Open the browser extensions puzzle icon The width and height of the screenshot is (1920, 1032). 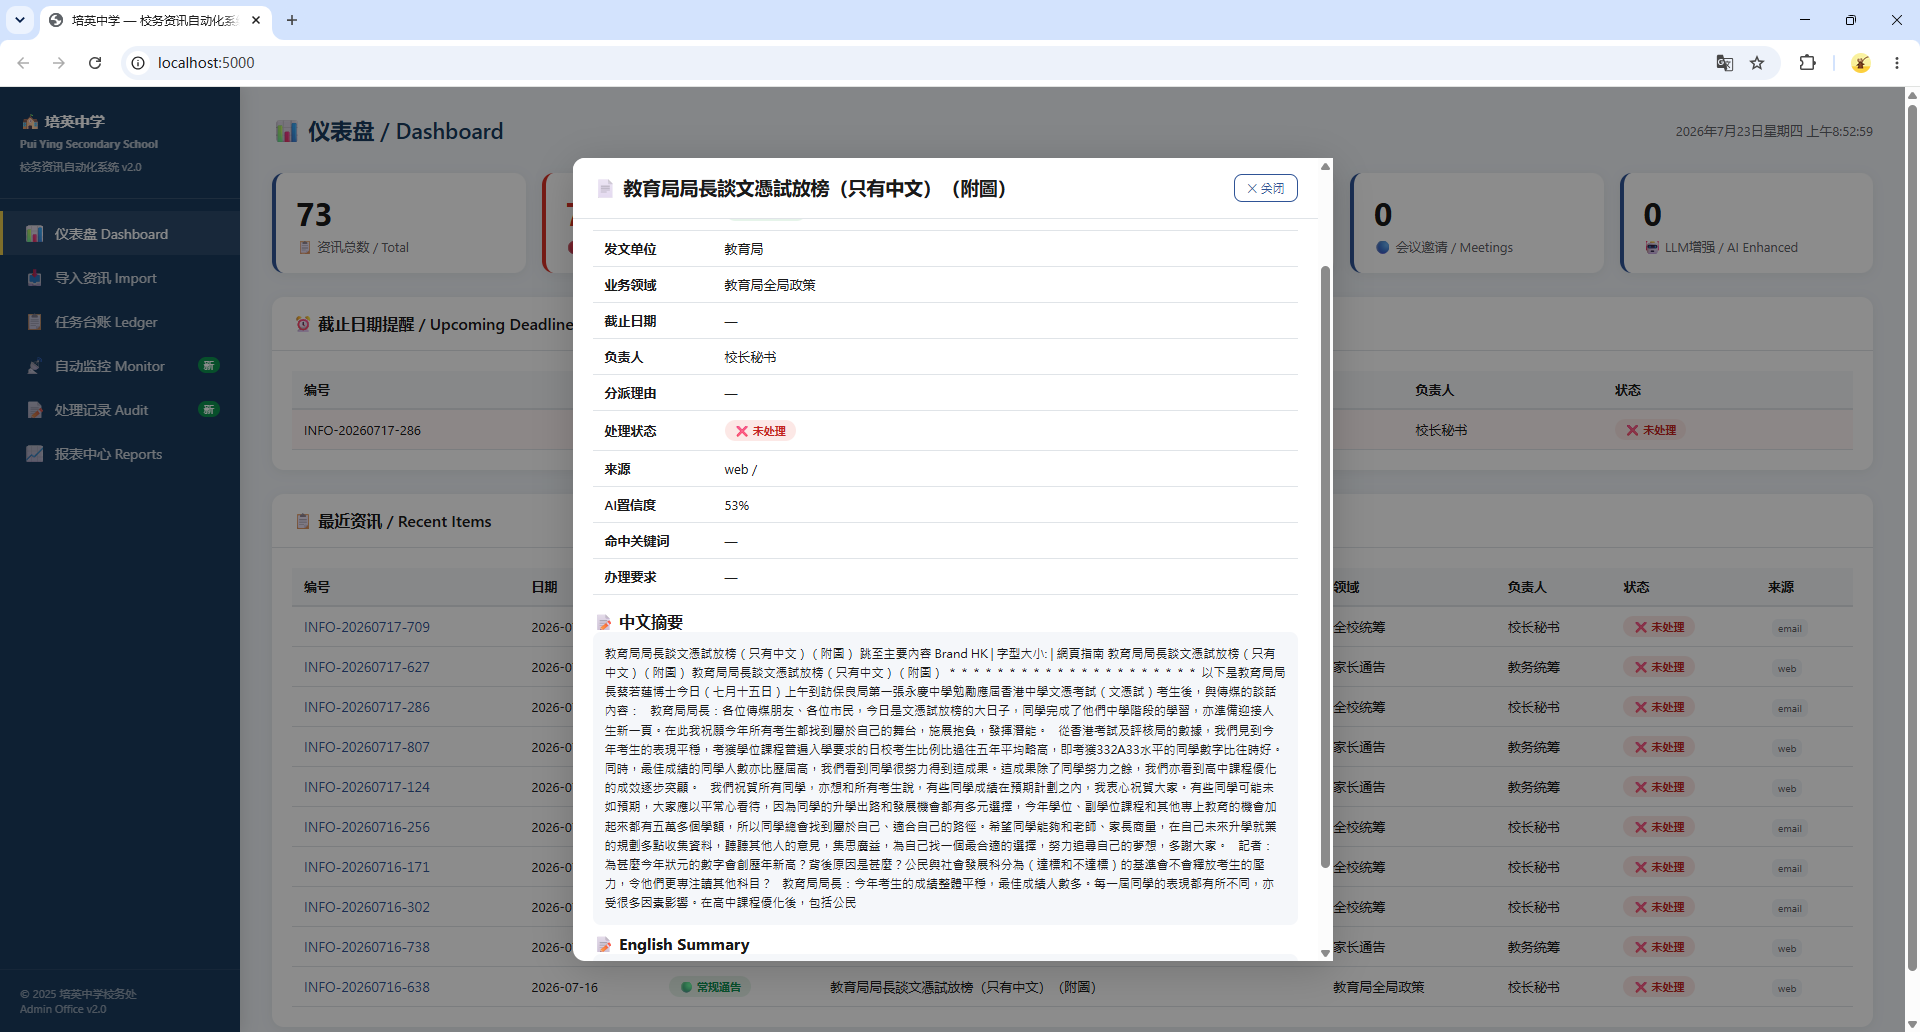[1807, 63]
